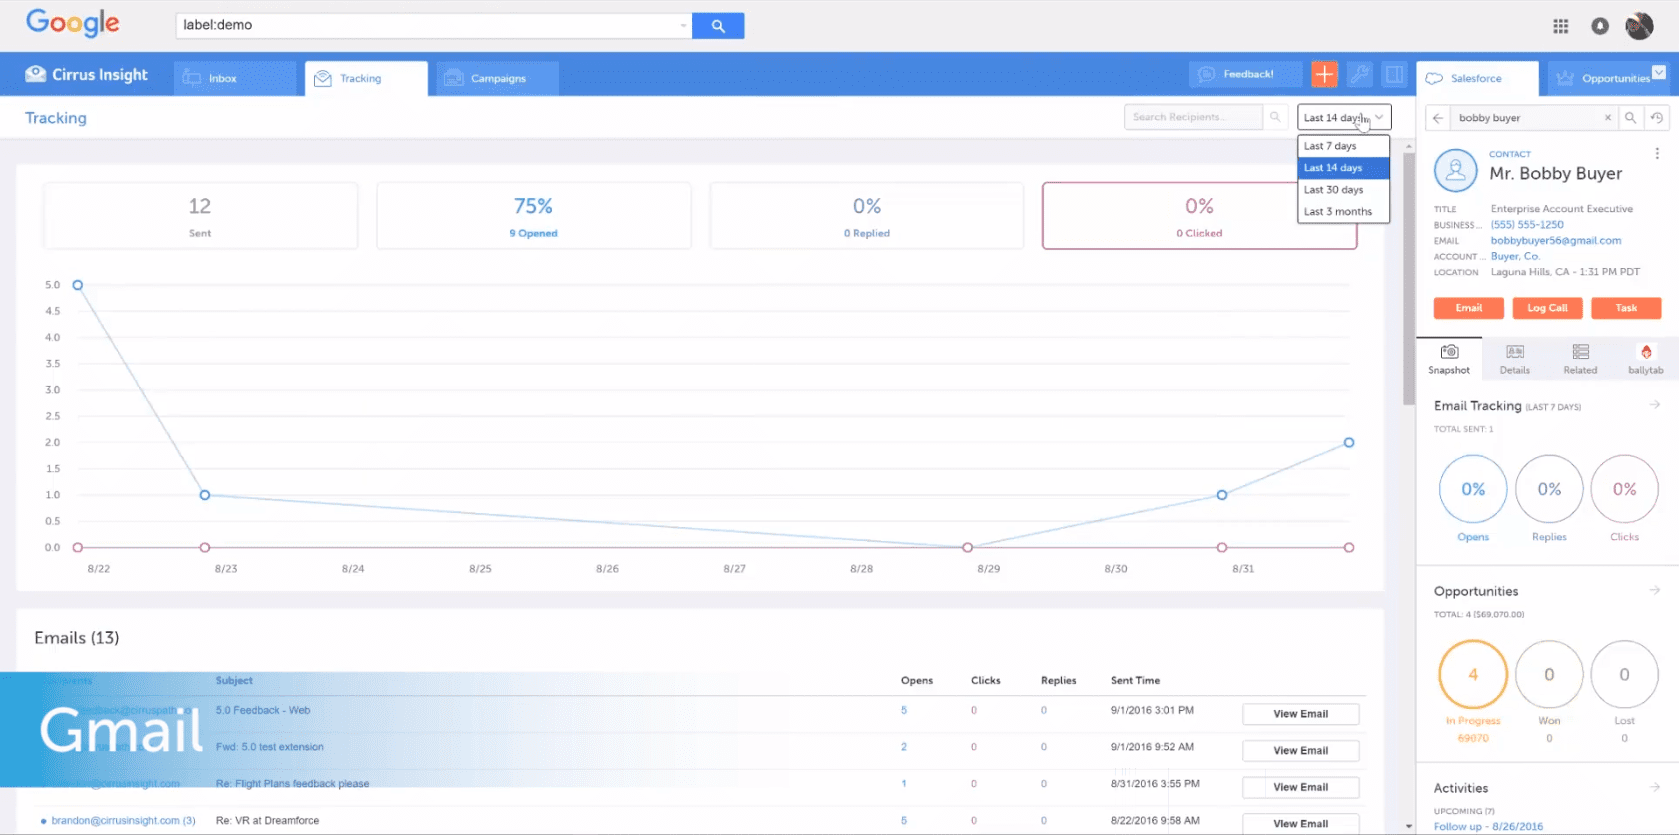Click the orange Email button
The image size is (1679, 835).
click(x=1469, y=308)
